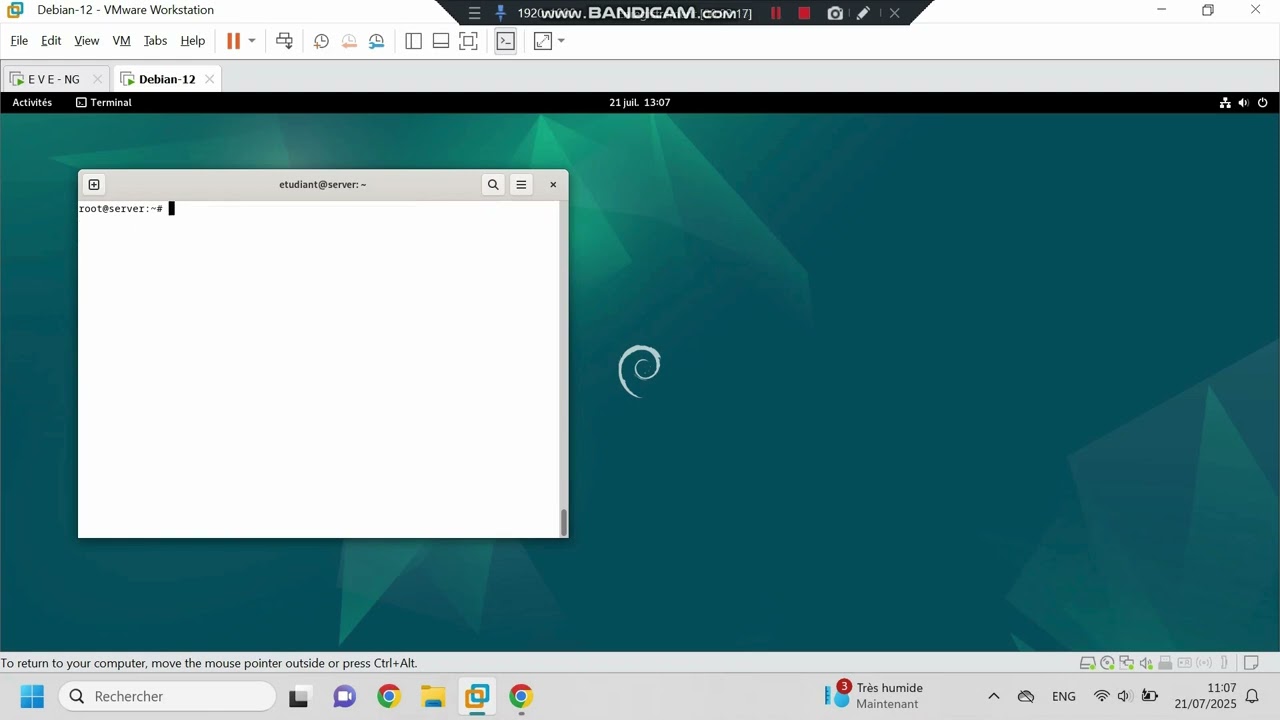The image size is (1280, 720).
Task: Toggle the VMware library sidebar view
Action: (413, 41)
